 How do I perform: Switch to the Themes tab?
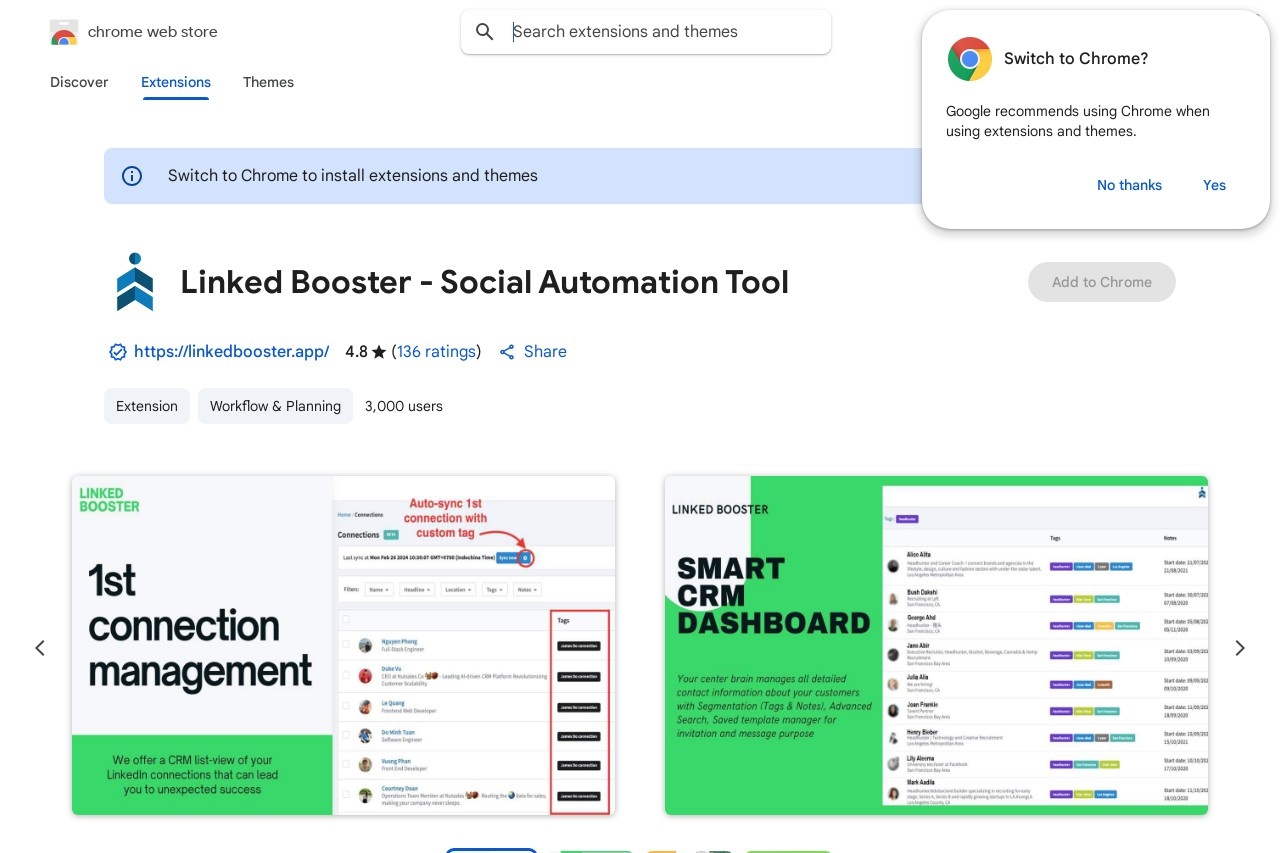[268, 82]
